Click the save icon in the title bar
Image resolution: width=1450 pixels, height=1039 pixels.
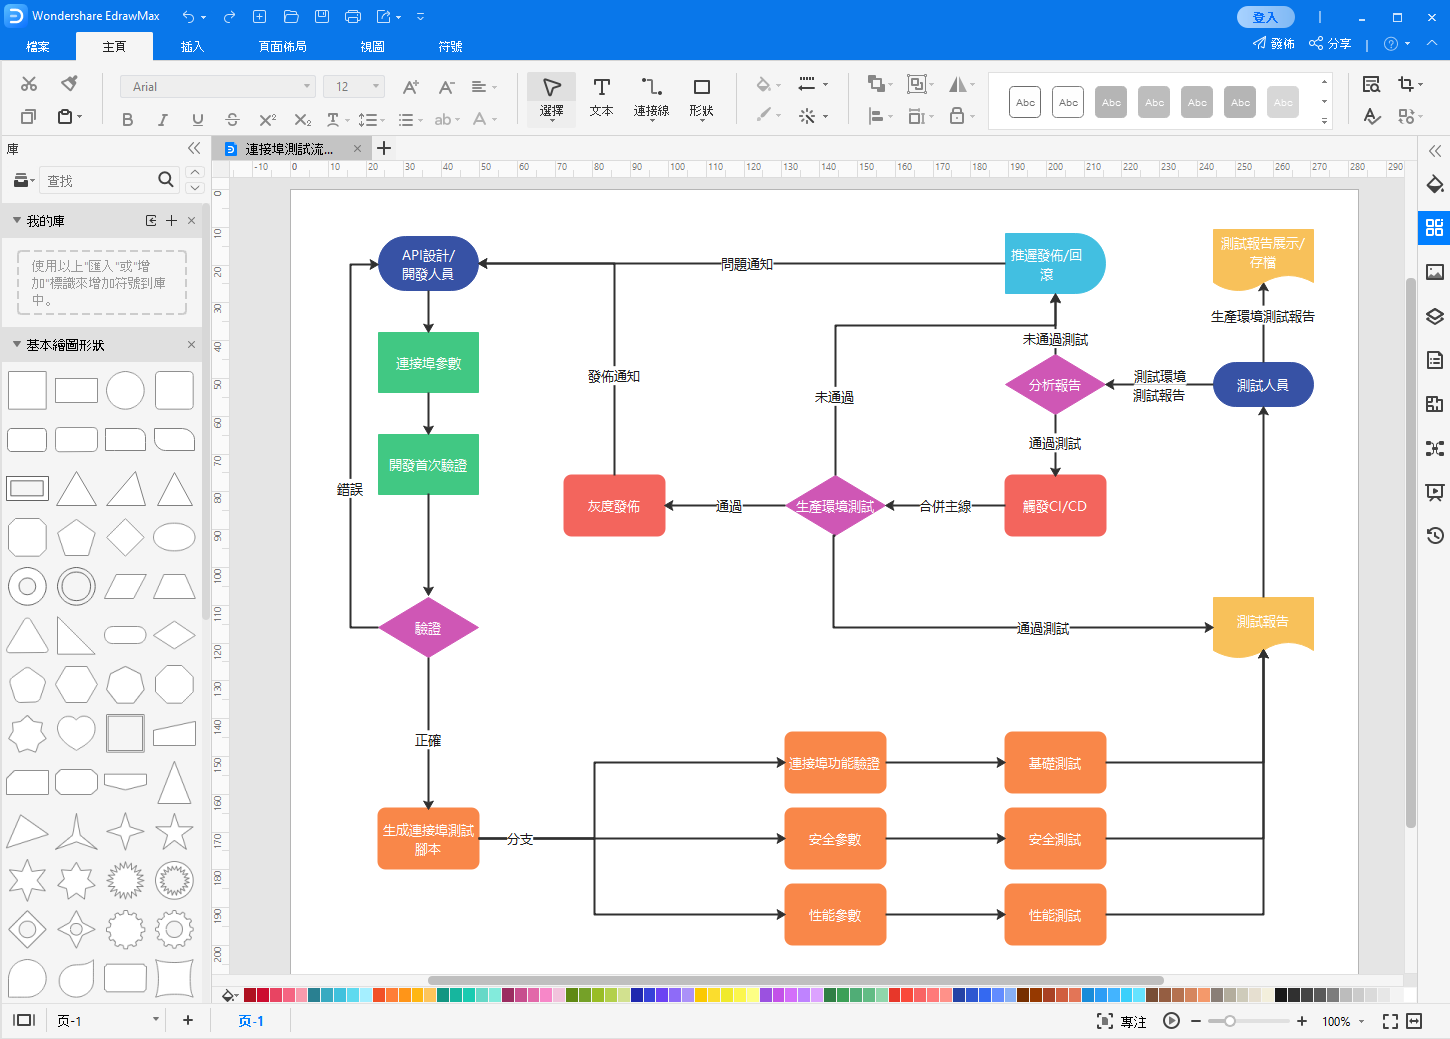coord(321,17)
